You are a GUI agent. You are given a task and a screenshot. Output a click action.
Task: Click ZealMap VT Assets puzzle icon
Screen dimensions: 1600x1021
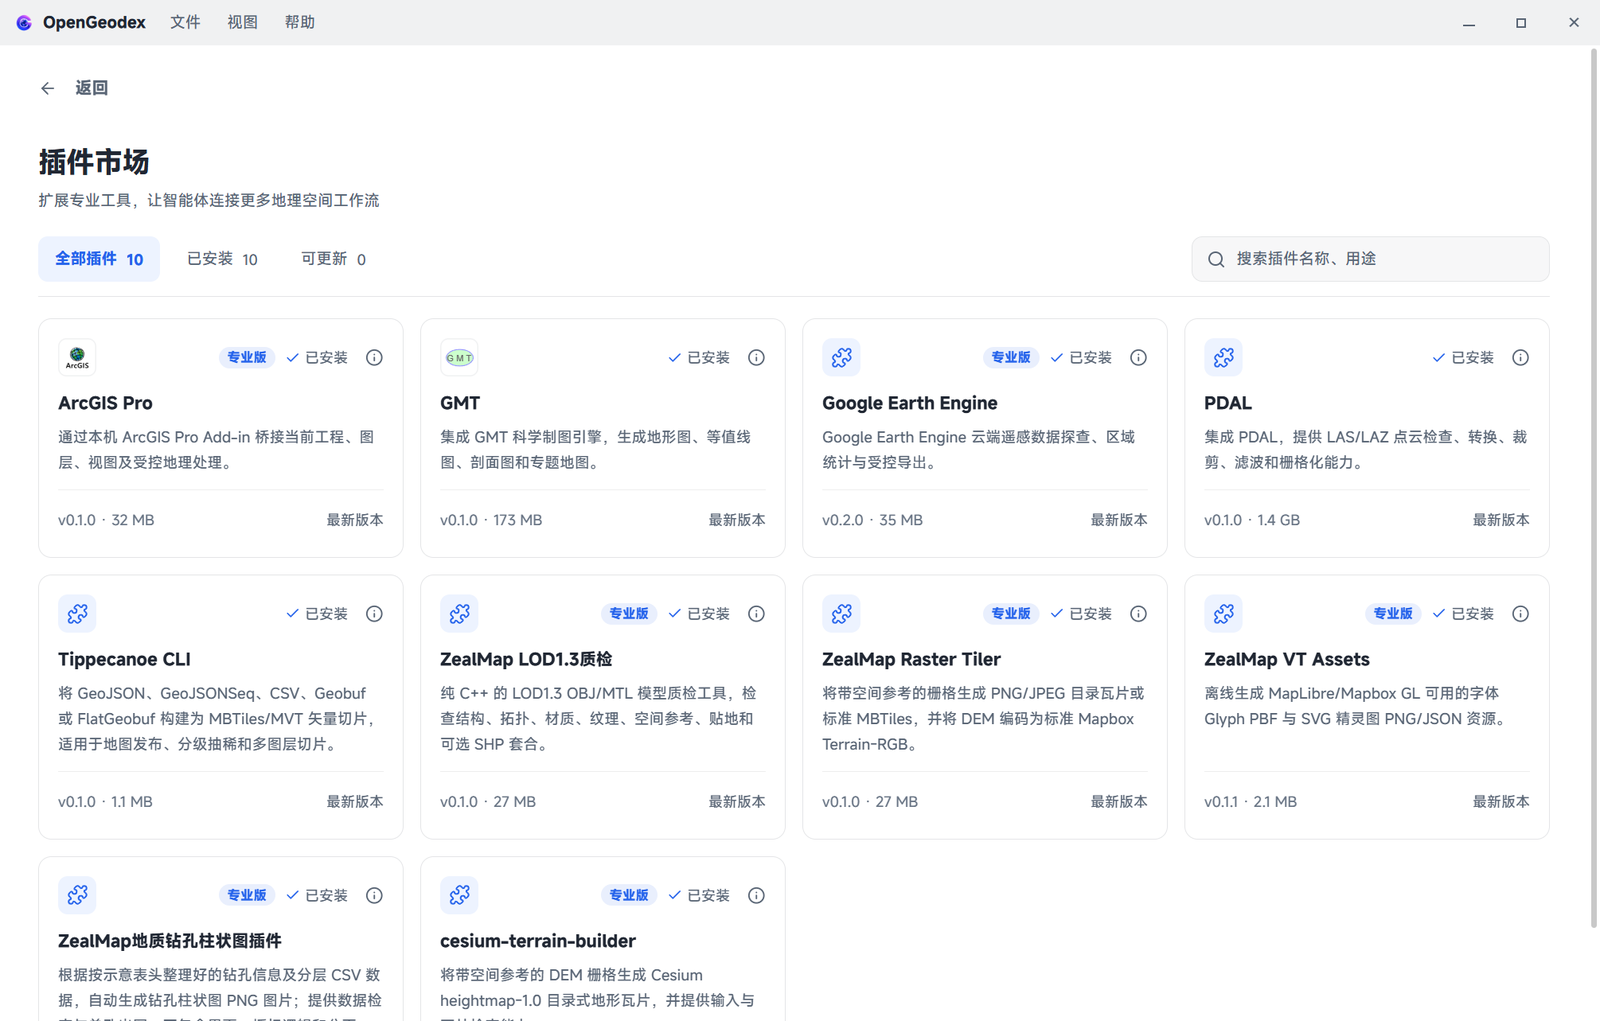(x=1223, y=614)
